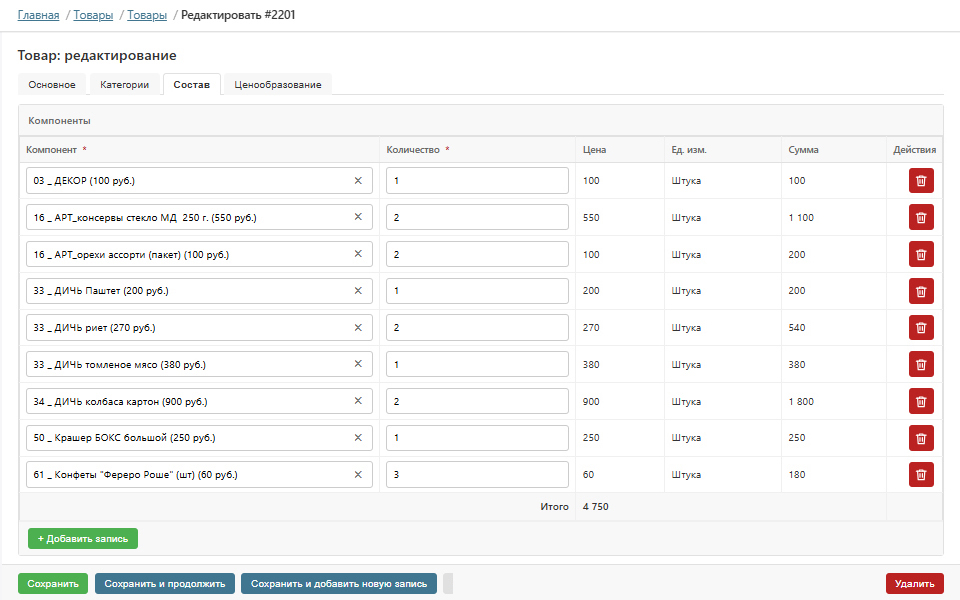The width and height of the screenshot is (960, 600).
Task: Select the Категории tab
Action: tap(125, 84)
